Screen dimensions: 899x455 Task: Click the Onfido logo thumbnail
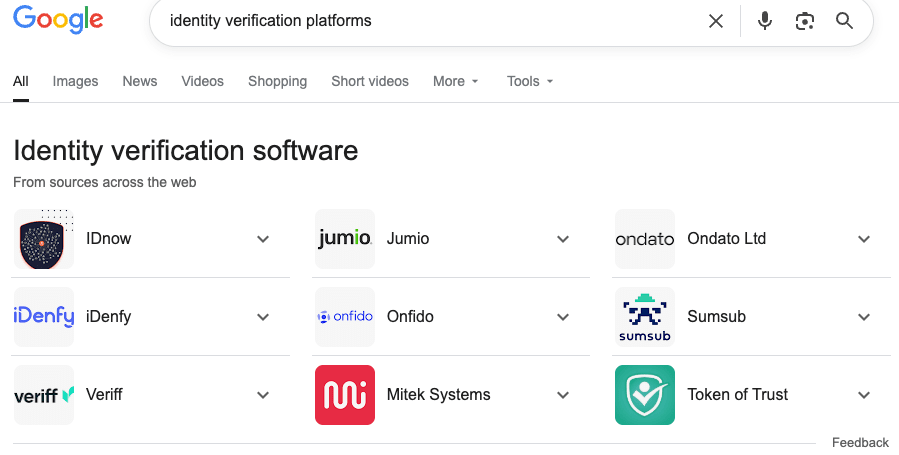point(345,317)
